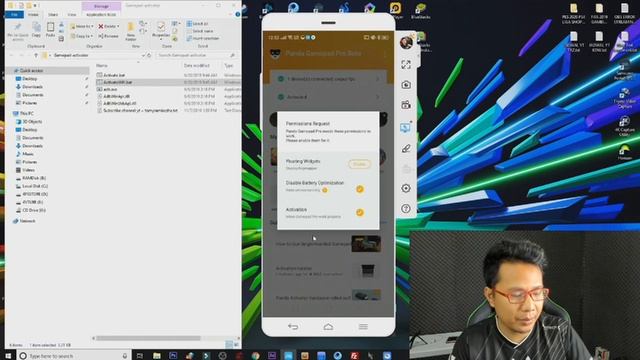Image resolution: width=640 pixels, height=360 pixels.
Task: Click Pin to Quick access in ribbon
Action: [x=18, y=31]
